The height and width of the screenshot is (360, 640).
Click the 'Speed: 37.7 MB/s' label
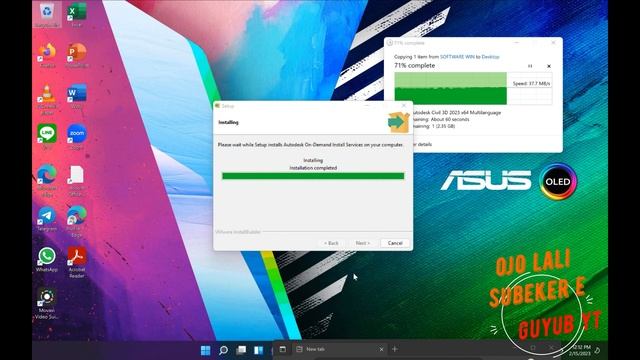531,83
